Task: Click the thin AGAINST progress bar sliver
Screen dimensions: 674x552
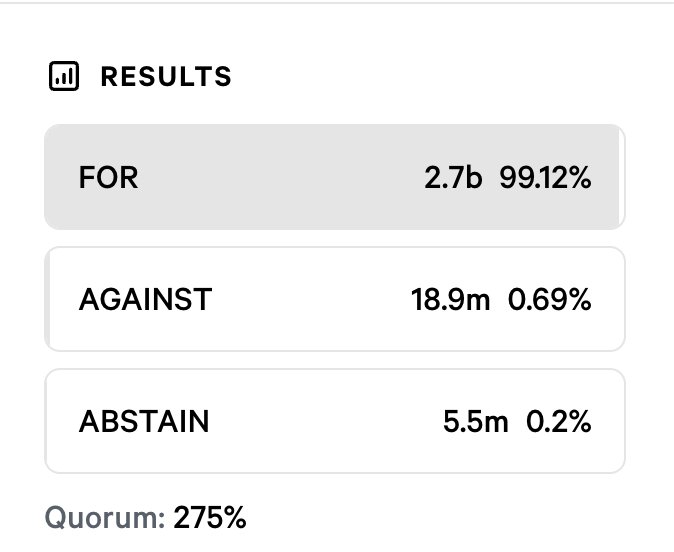Action: tap(47, 299)
